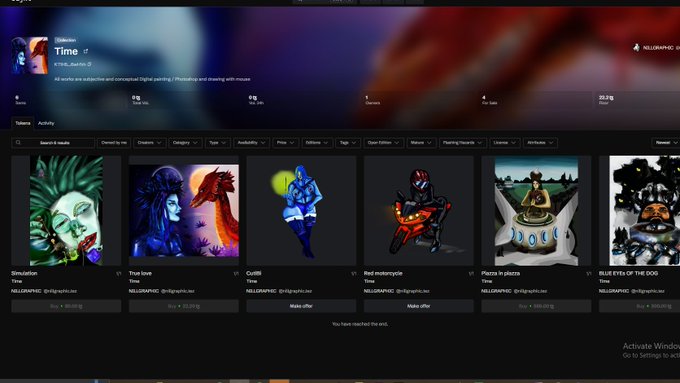Open the Piazza in piazza artwork thumbnail
The image size is (680, 383).
[x=536, y=211]
